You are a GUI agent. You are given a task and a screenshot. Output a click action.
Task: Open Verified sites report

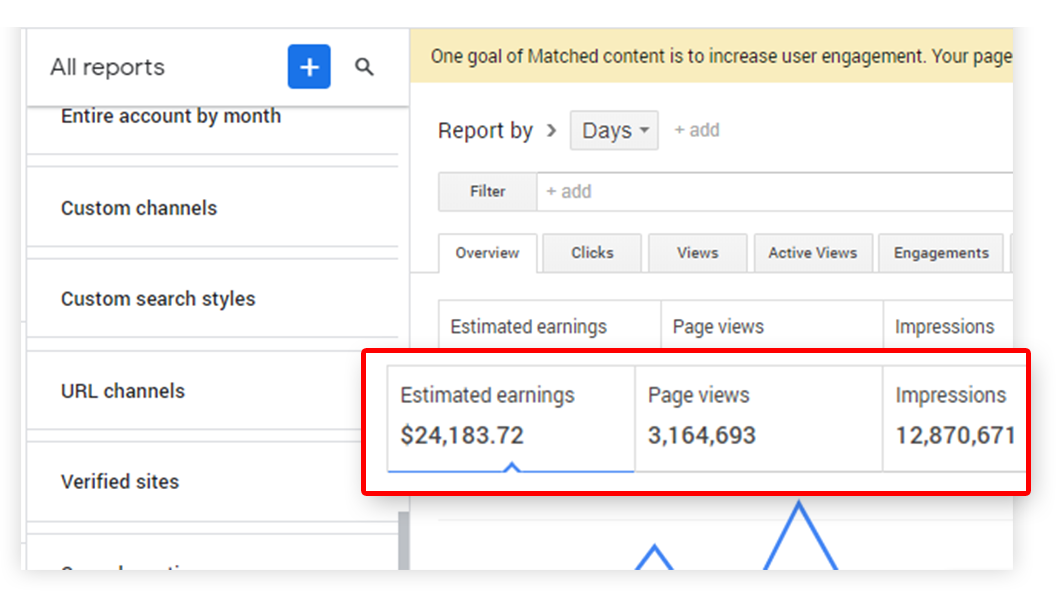pyautogui.click(x=120, y=481)
